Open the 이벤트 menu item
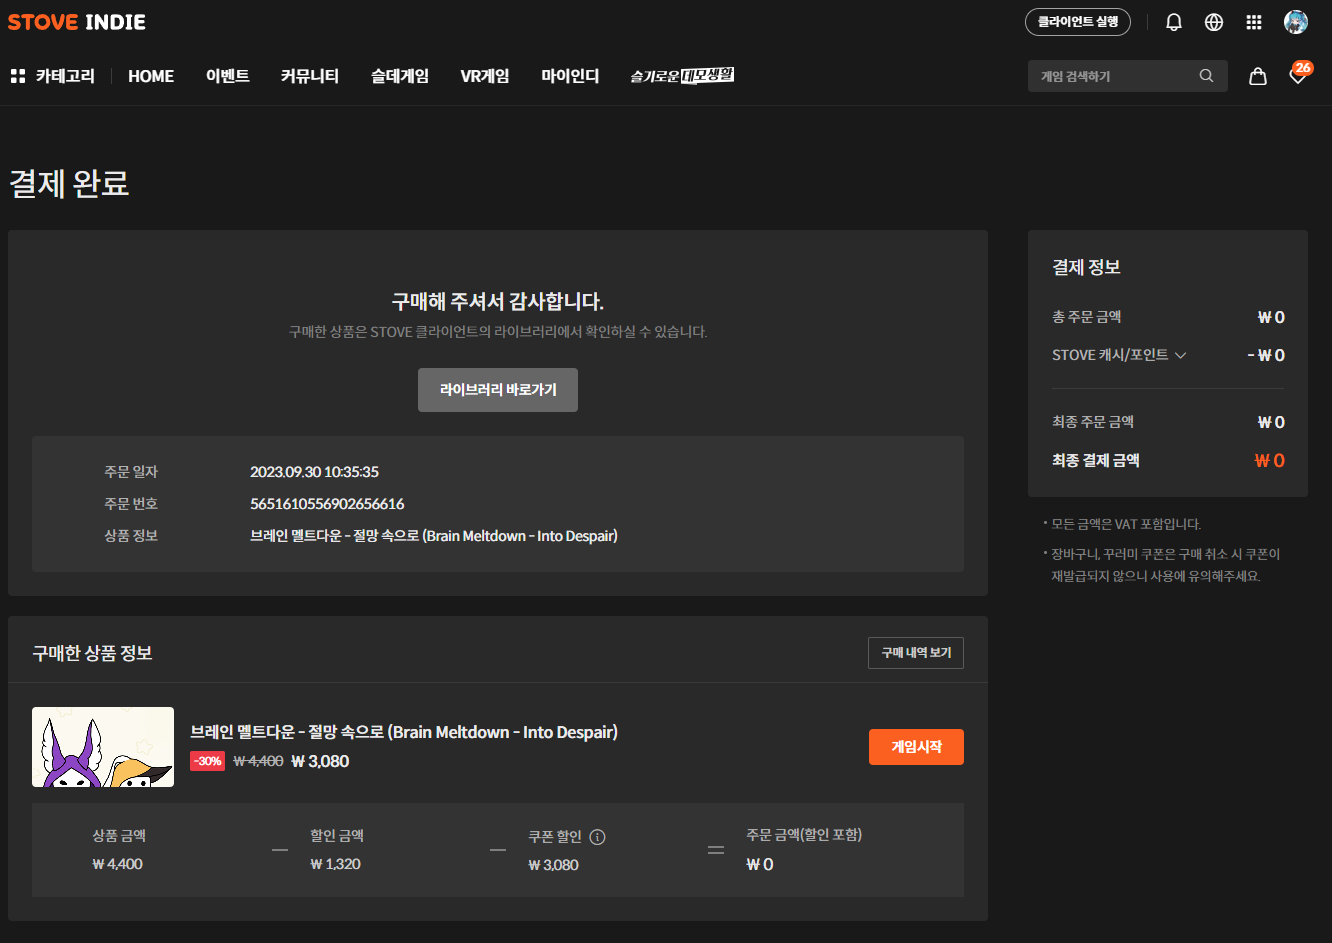 tap(227, 76)
